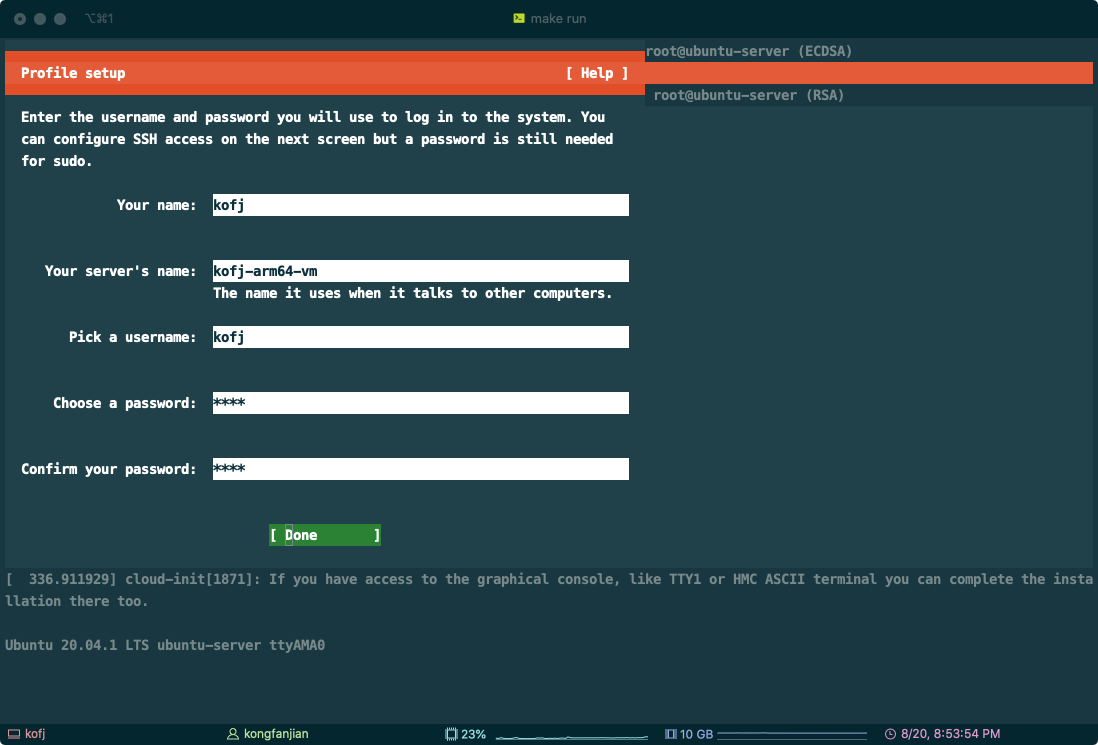The height and width of the screenshot is (745, 1098).
Task: Click the clock icon in status bar
Action: pyautogui.click(x=890, y=734)
